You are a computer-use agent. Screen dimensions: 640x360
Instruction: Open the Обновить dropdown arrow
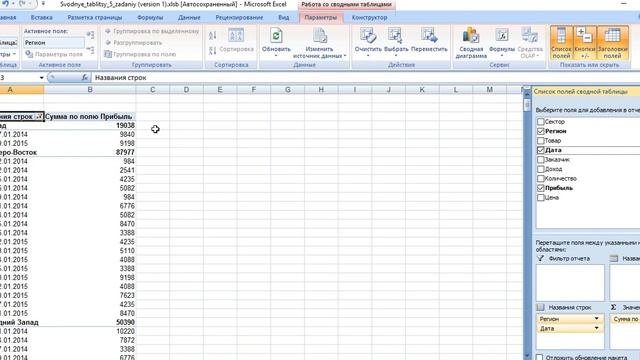pos(276,56)
